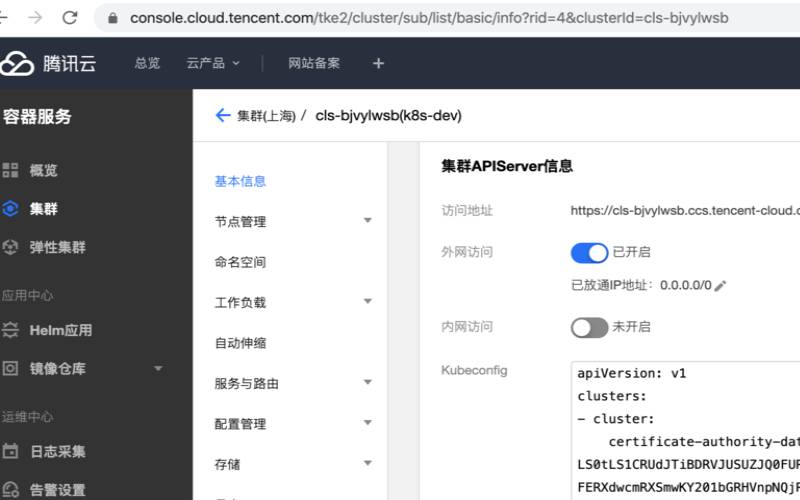Reload the page with the browser refresh icon
The image size is (800, 500).
tap(69, 18)
